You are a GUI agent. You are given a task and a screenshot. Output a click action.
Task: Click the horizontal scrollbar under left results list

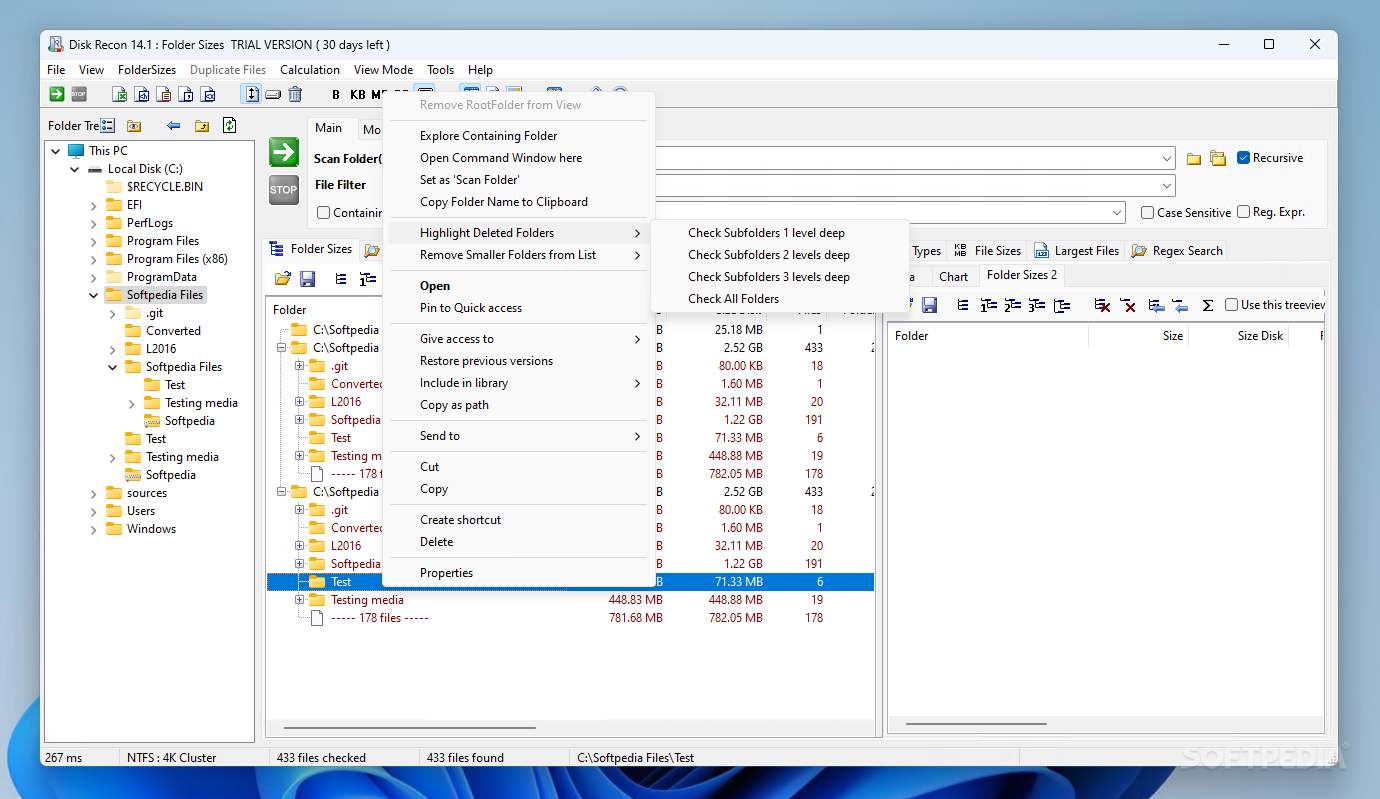[410, 728]
